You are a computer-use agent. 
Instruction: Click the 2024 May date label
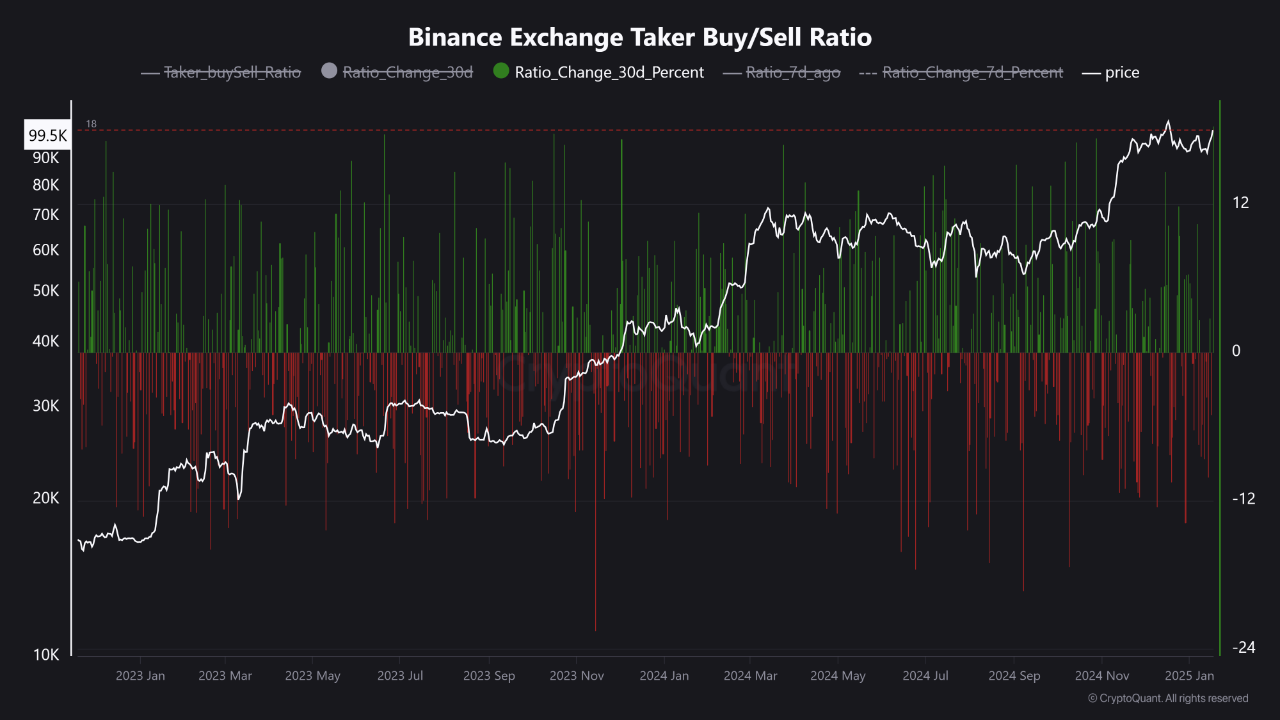click(838, 676)
